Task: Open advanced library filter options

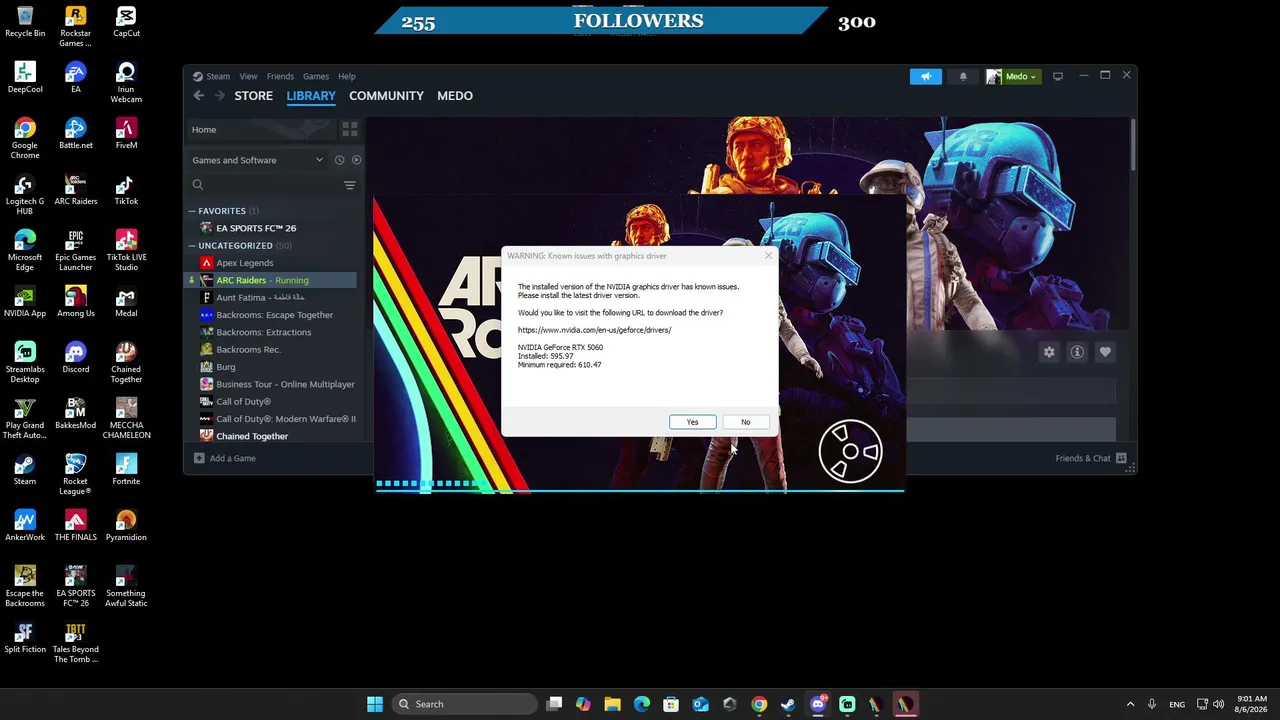Action: pos(350,185)
